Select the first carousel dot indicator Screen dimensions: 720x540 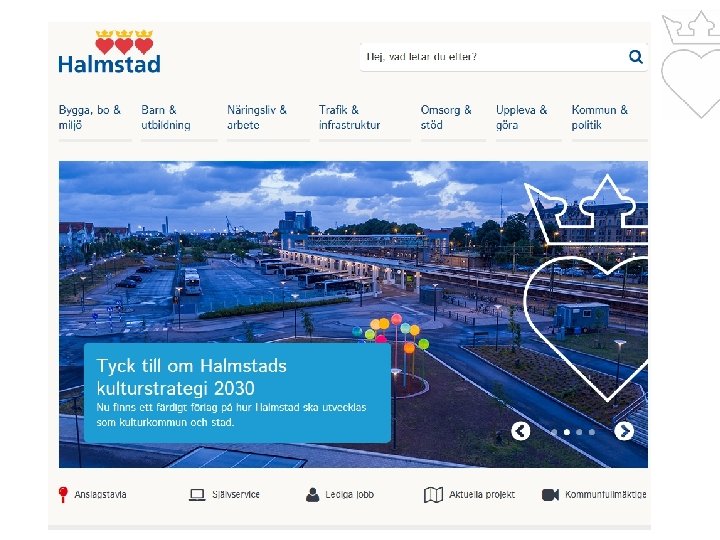(x=554, y=432)
